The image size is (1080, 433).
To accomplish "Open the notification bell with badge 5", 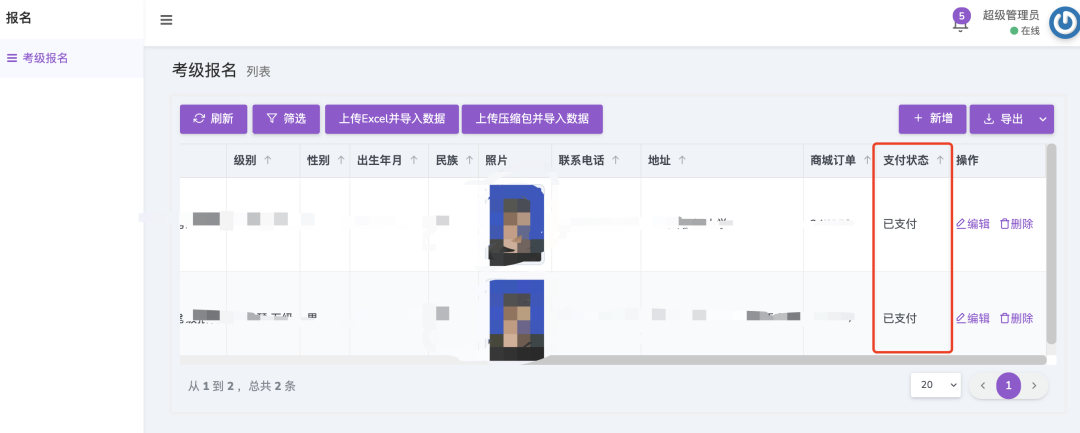I will [960, 23].
